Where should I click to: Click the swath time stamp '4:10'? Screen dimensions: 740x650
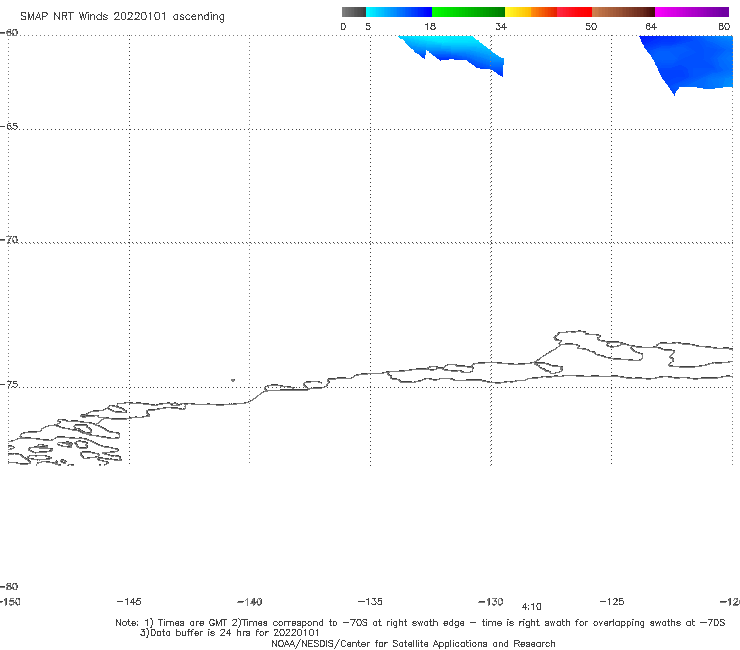pos(531,607)
